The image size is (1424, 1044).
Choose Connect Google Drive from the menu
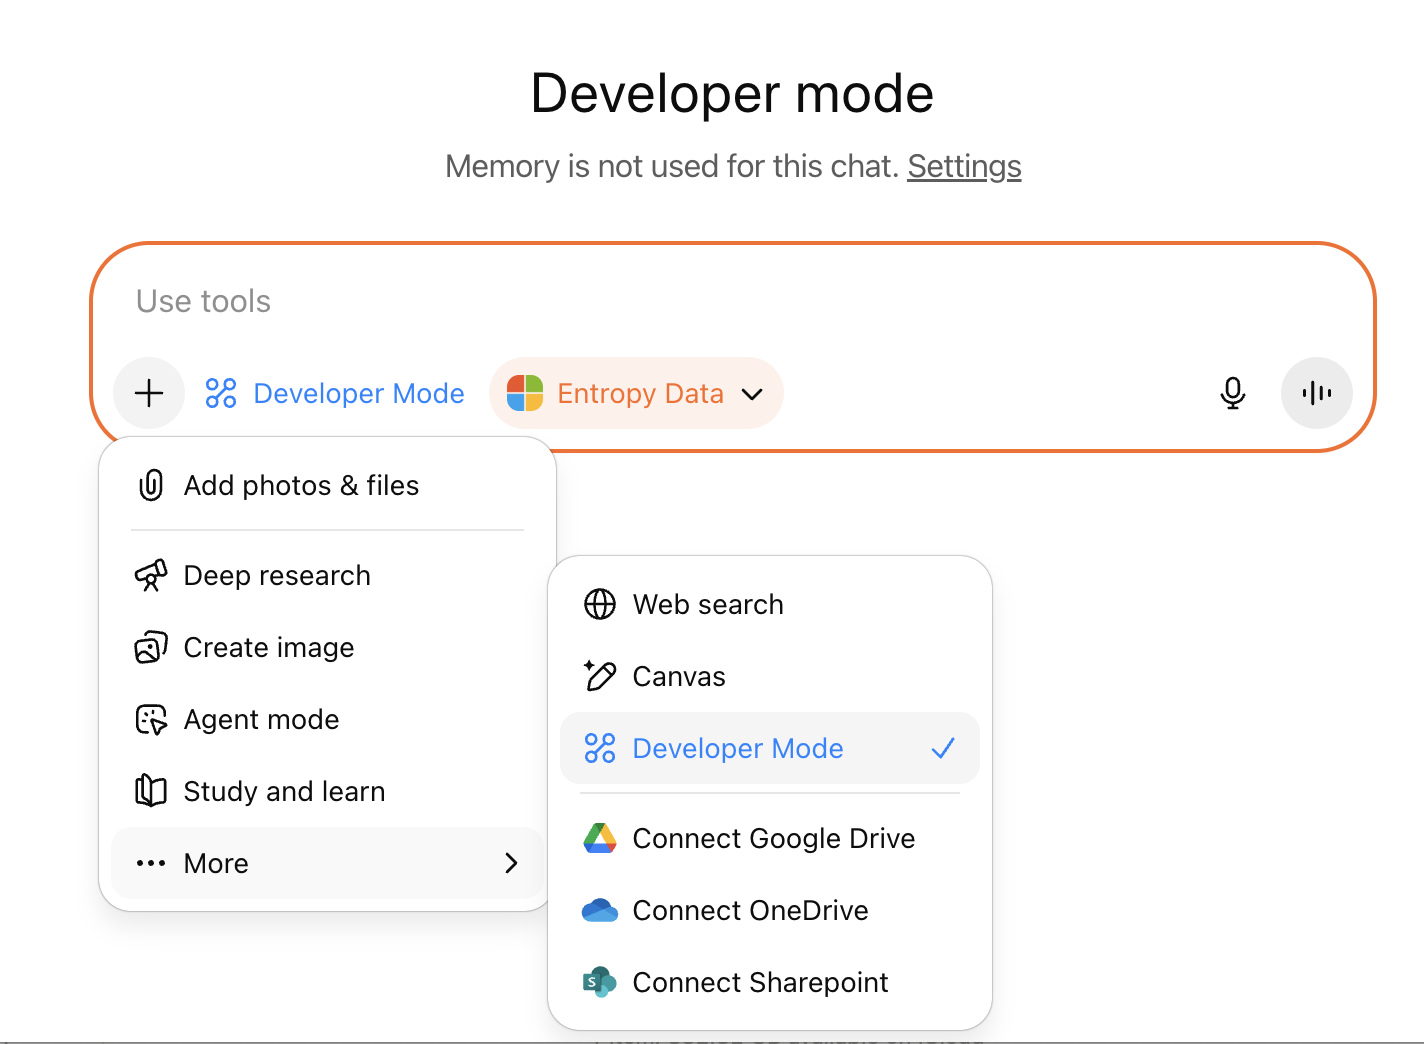(773, 838)
